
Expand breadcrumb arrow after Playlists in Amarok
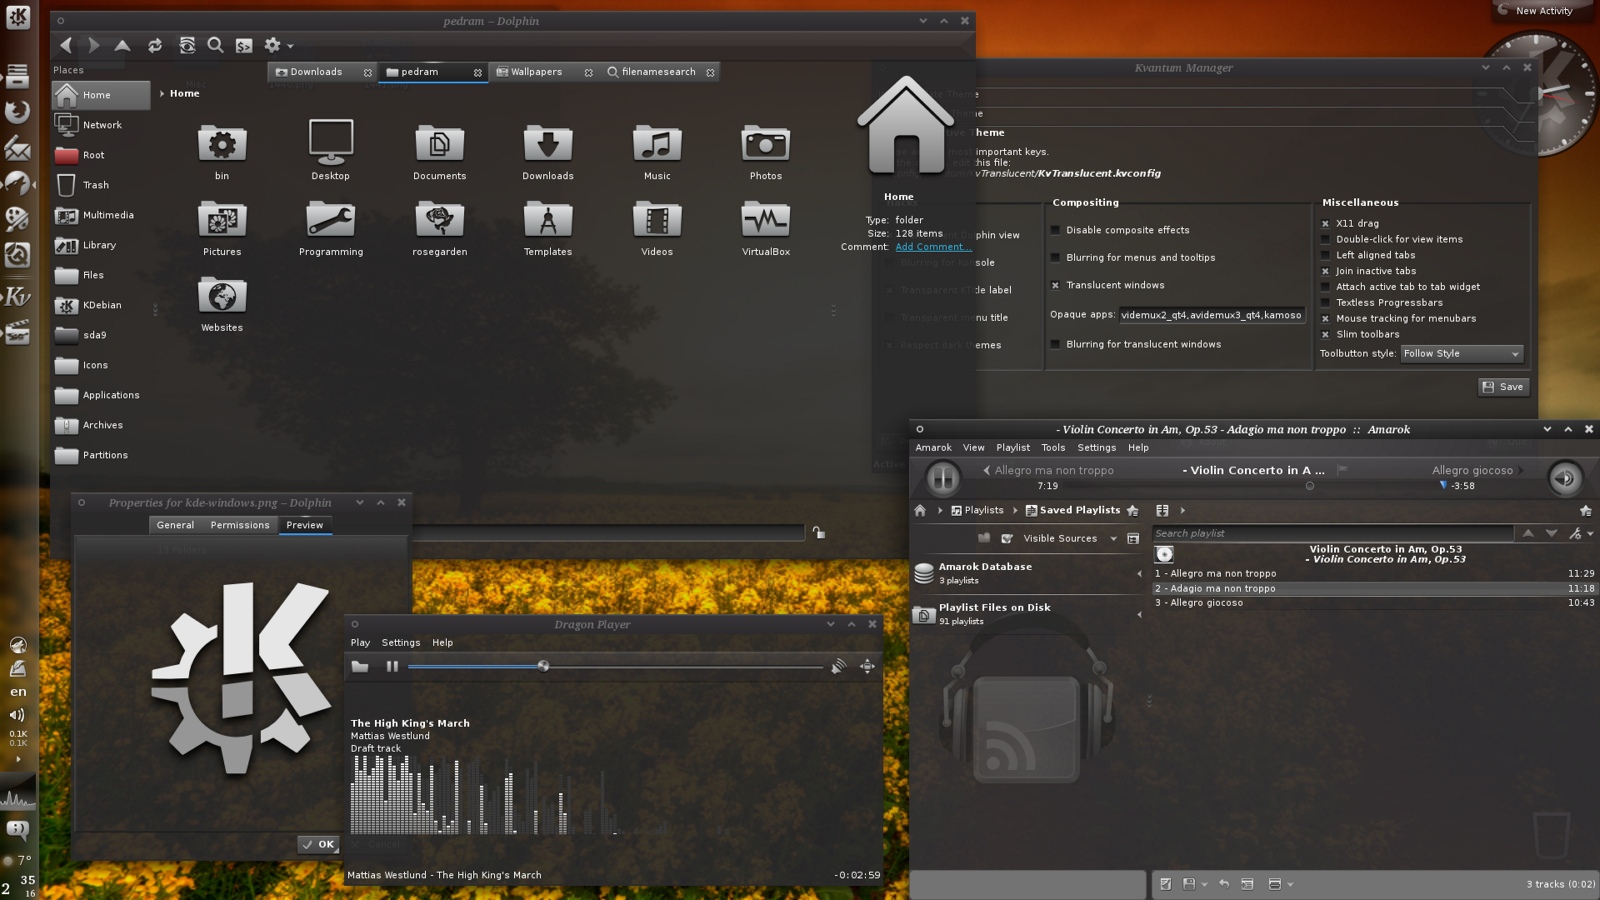point(1015,510)
